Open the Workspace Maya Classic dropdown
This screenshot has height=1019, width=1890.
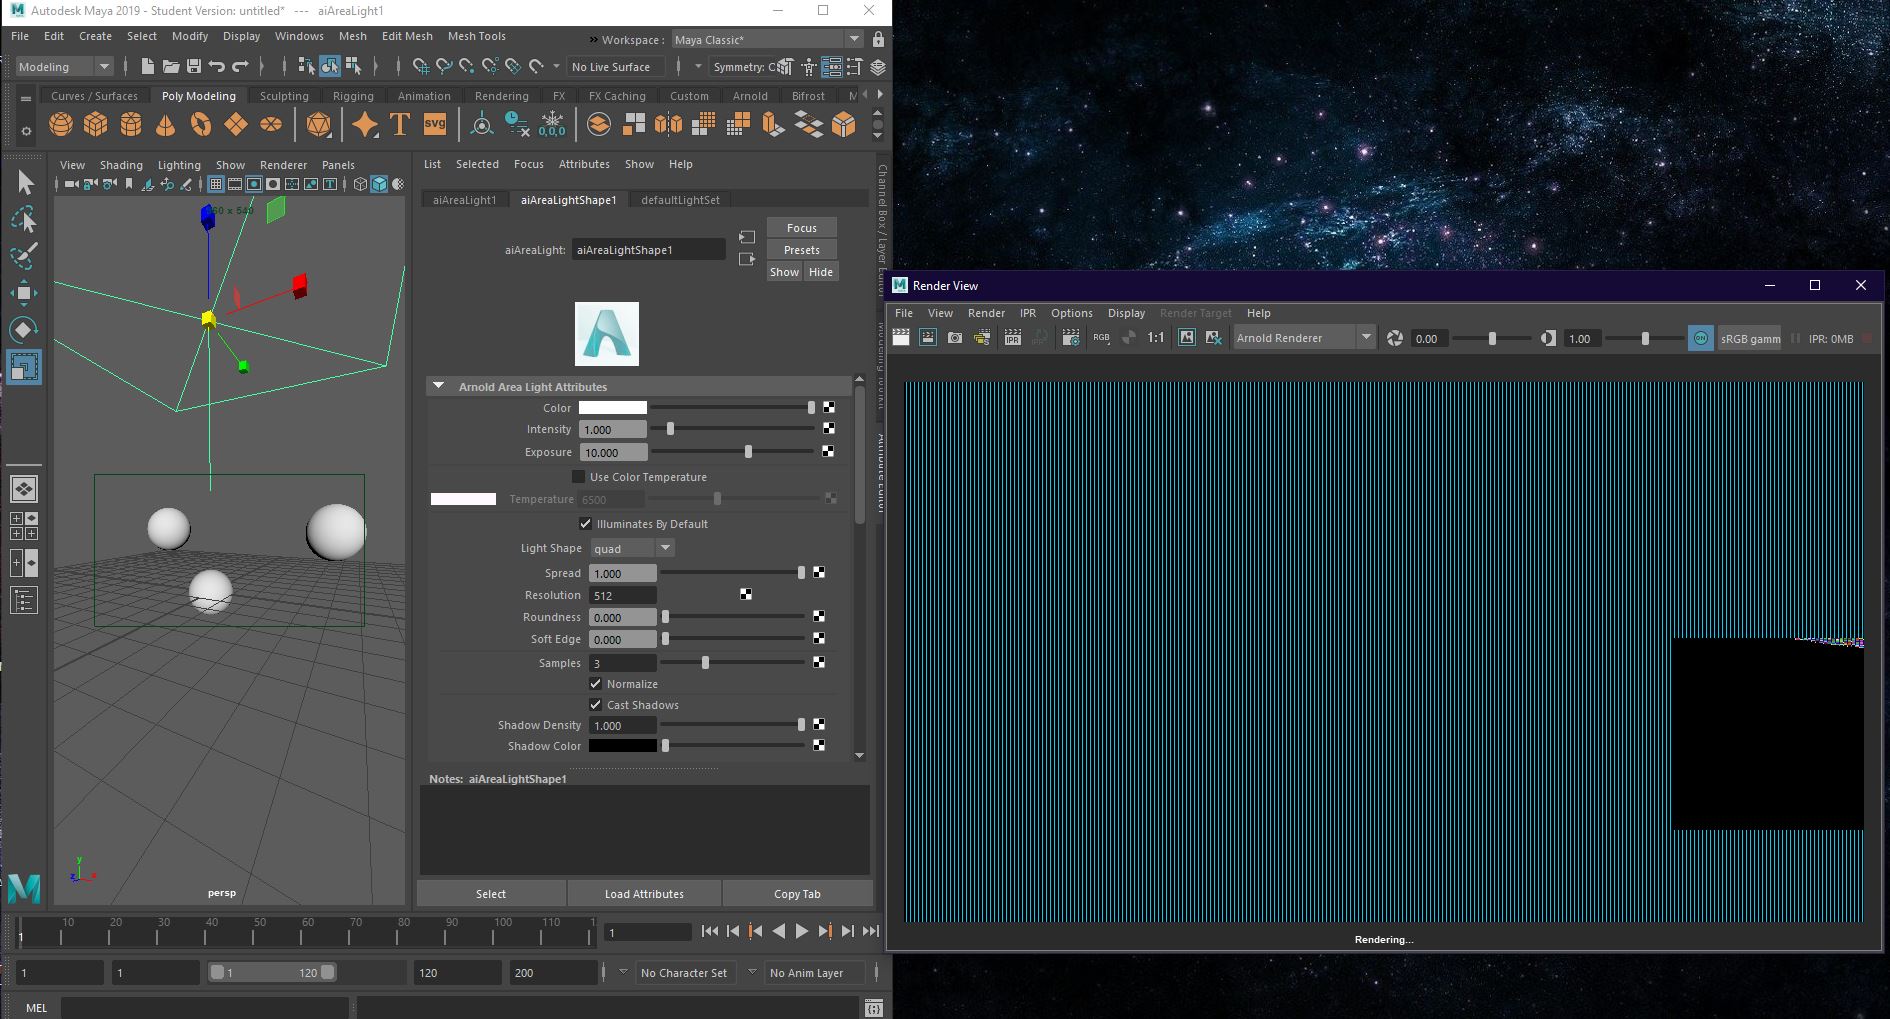pos(767,39)
